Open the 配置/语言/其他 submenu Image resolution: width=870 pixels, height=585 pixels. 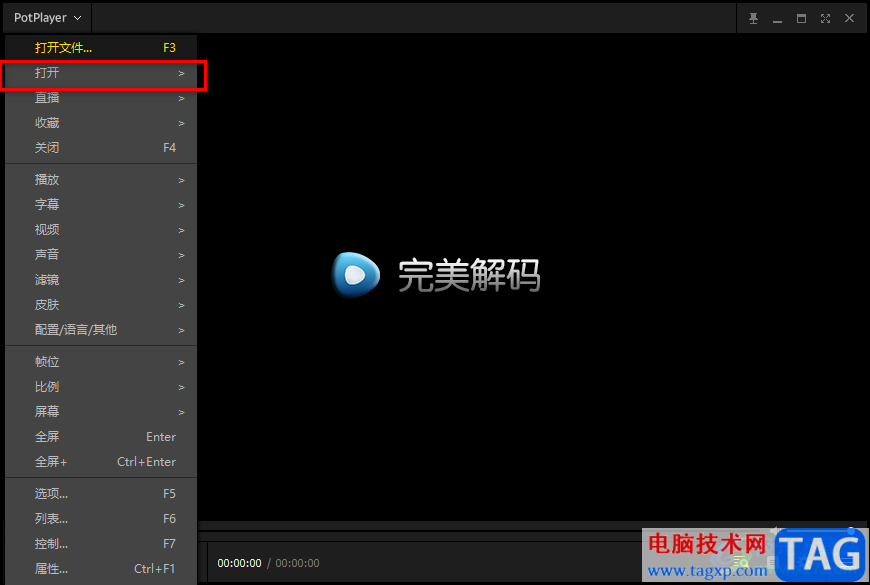pyautogui.click(x=101, y=330)
